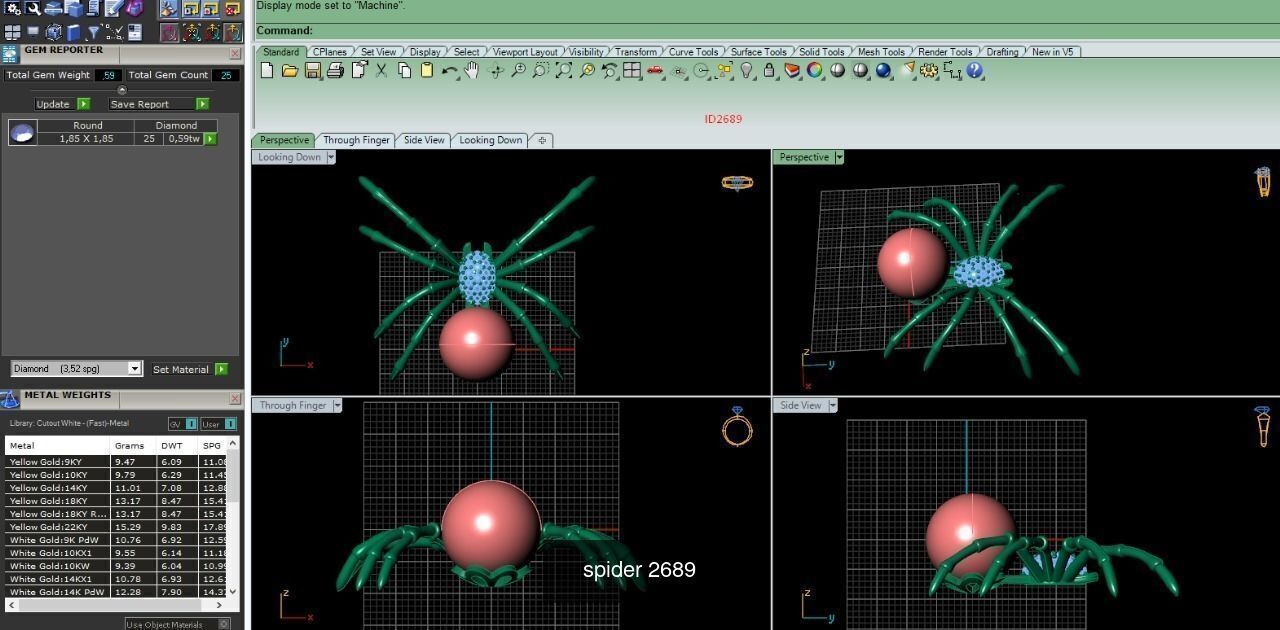1280x630 pixels.
Task: Save the model with the floppy icon
Action: pyautogui.click(x=312, y=70)
